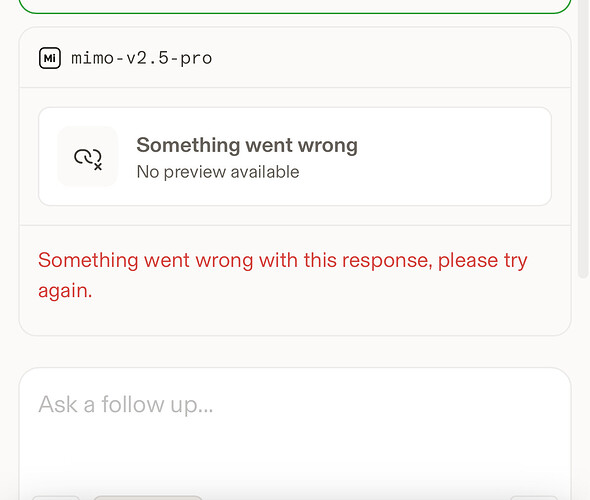Click the gray pill button below follow-up box
590x500 pixels.
(x=148, y=498)
